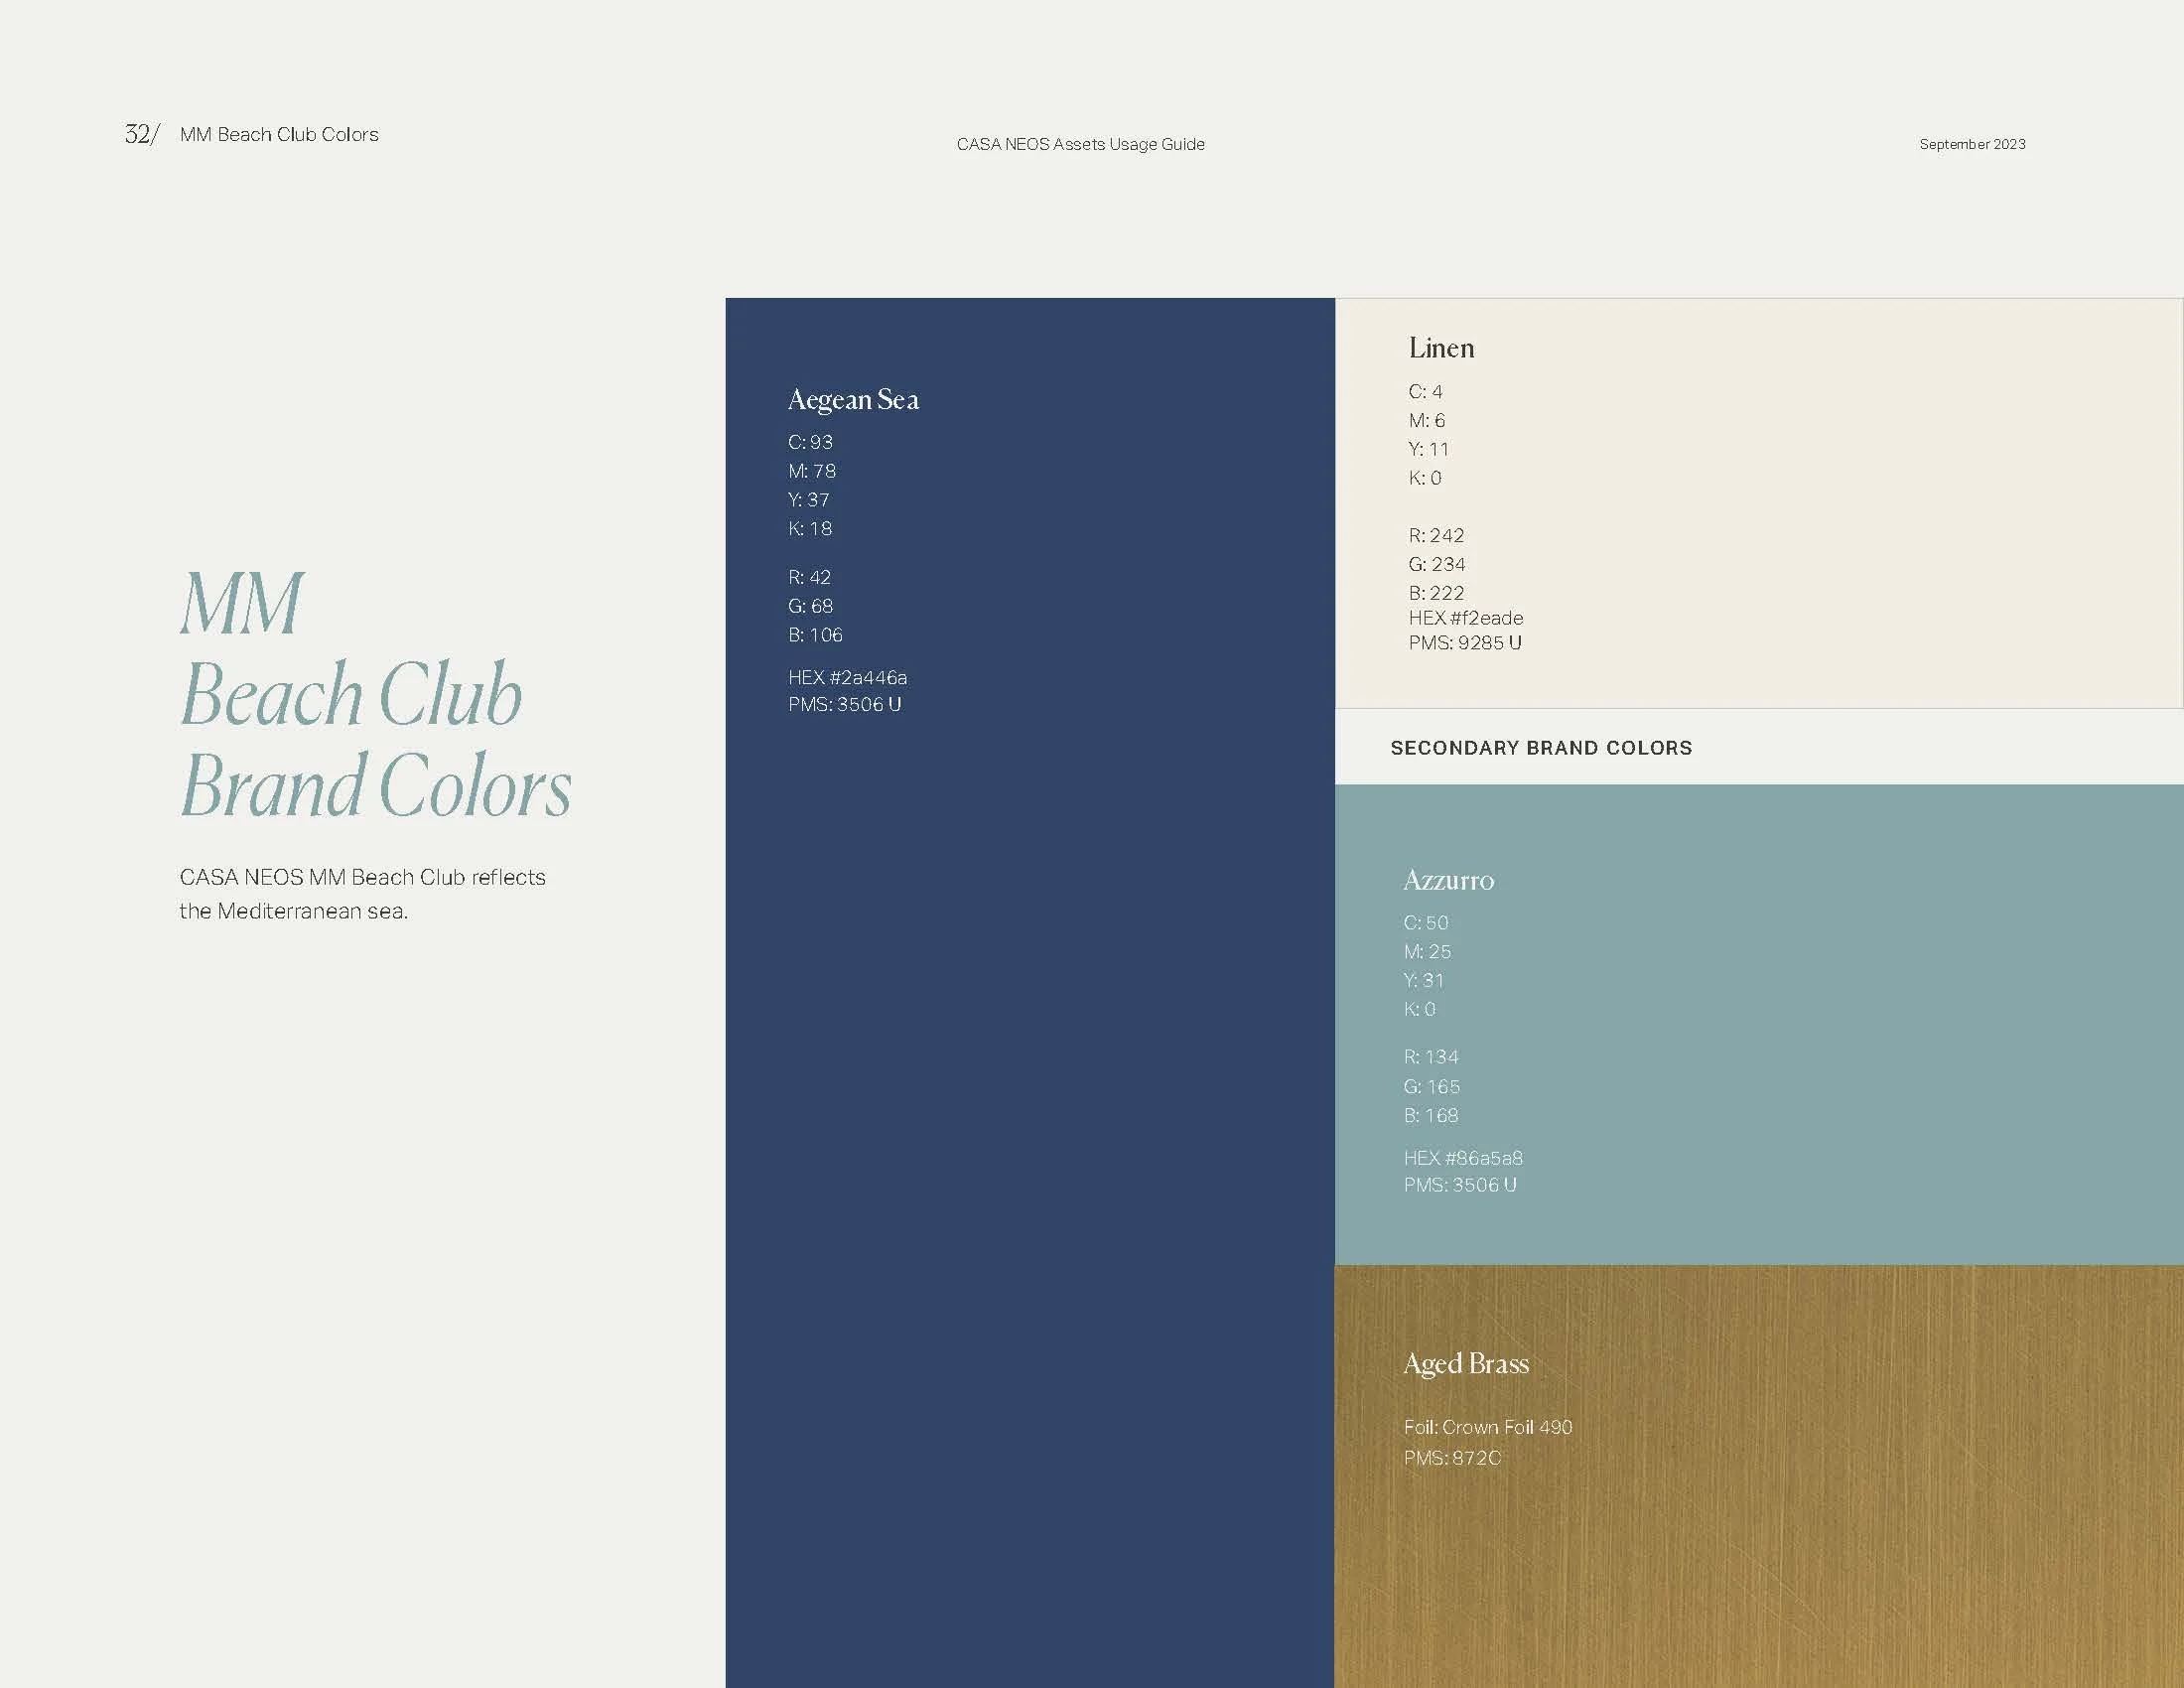Click 'HEX #2a446a' value
This screenshot has width=2184, height=1688.
tap(847, 677)
